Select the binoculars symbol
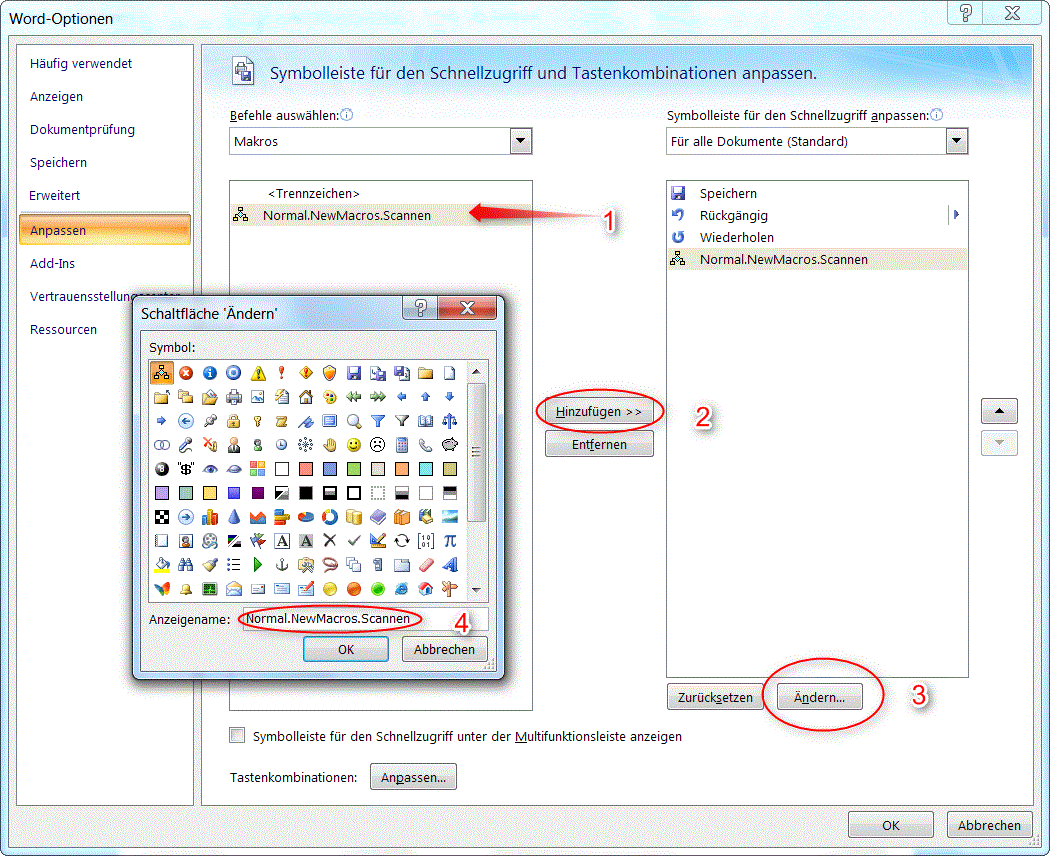 coord(185,564)
